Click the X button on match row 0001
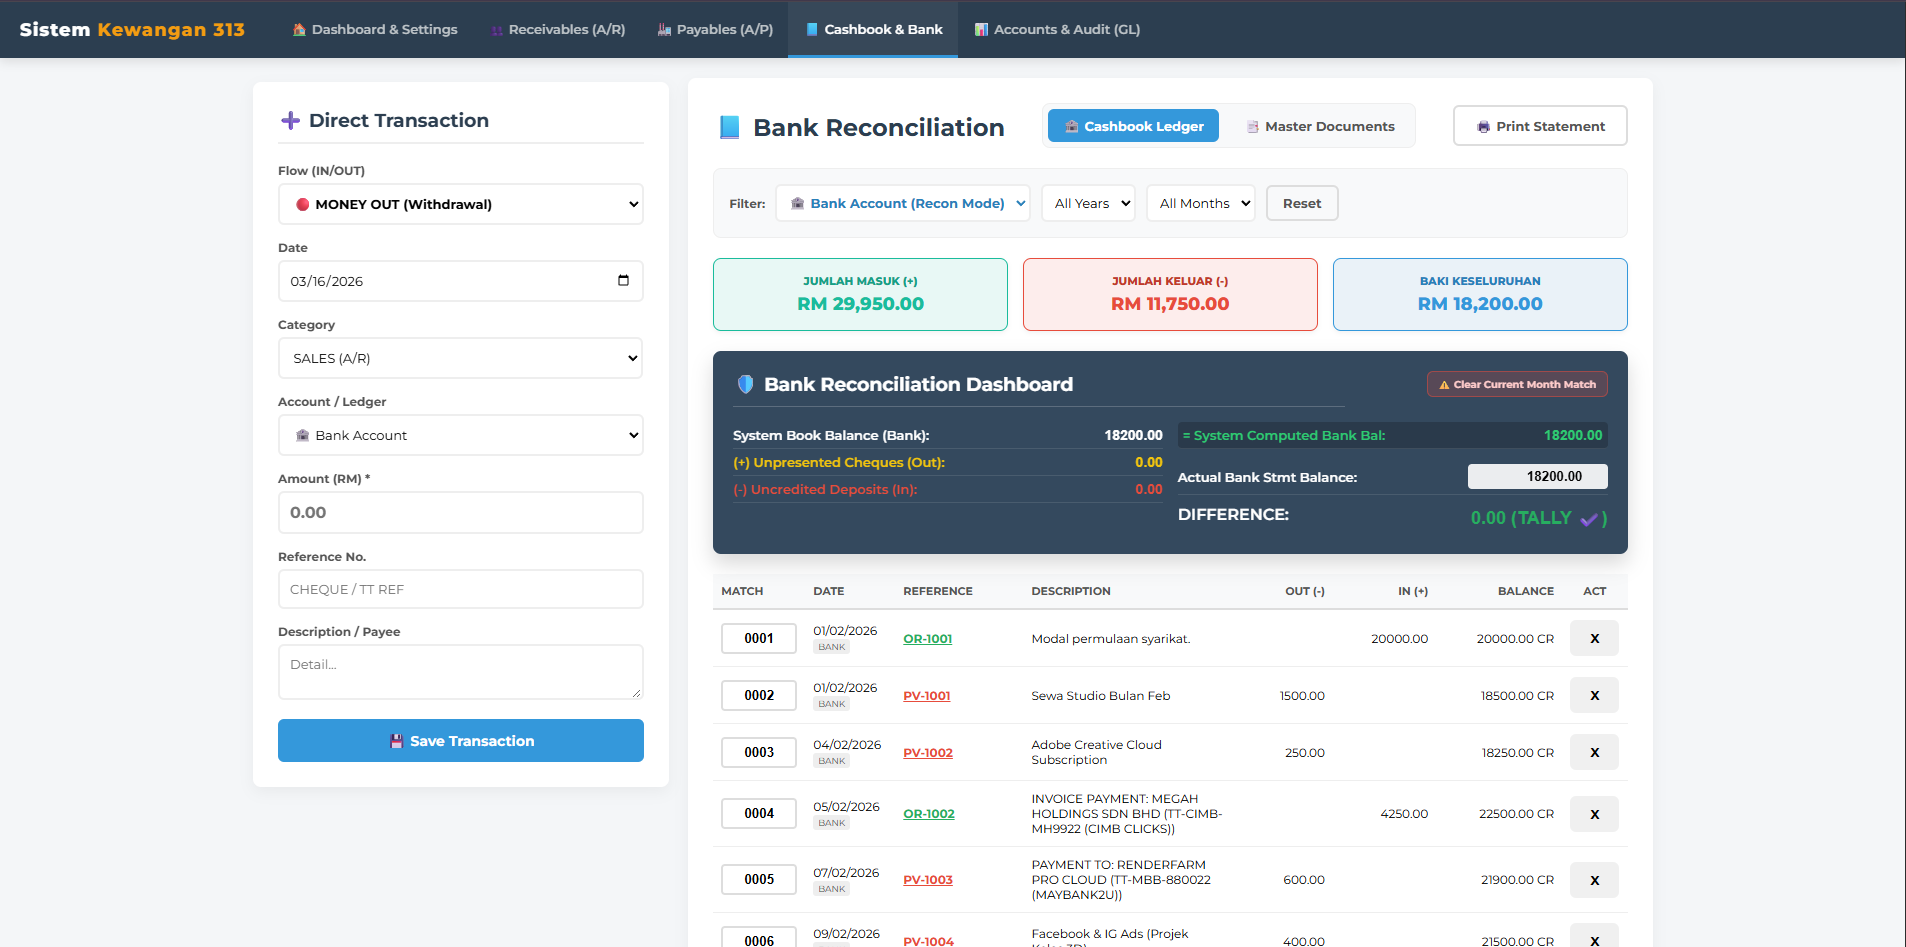 [1594, 638]
